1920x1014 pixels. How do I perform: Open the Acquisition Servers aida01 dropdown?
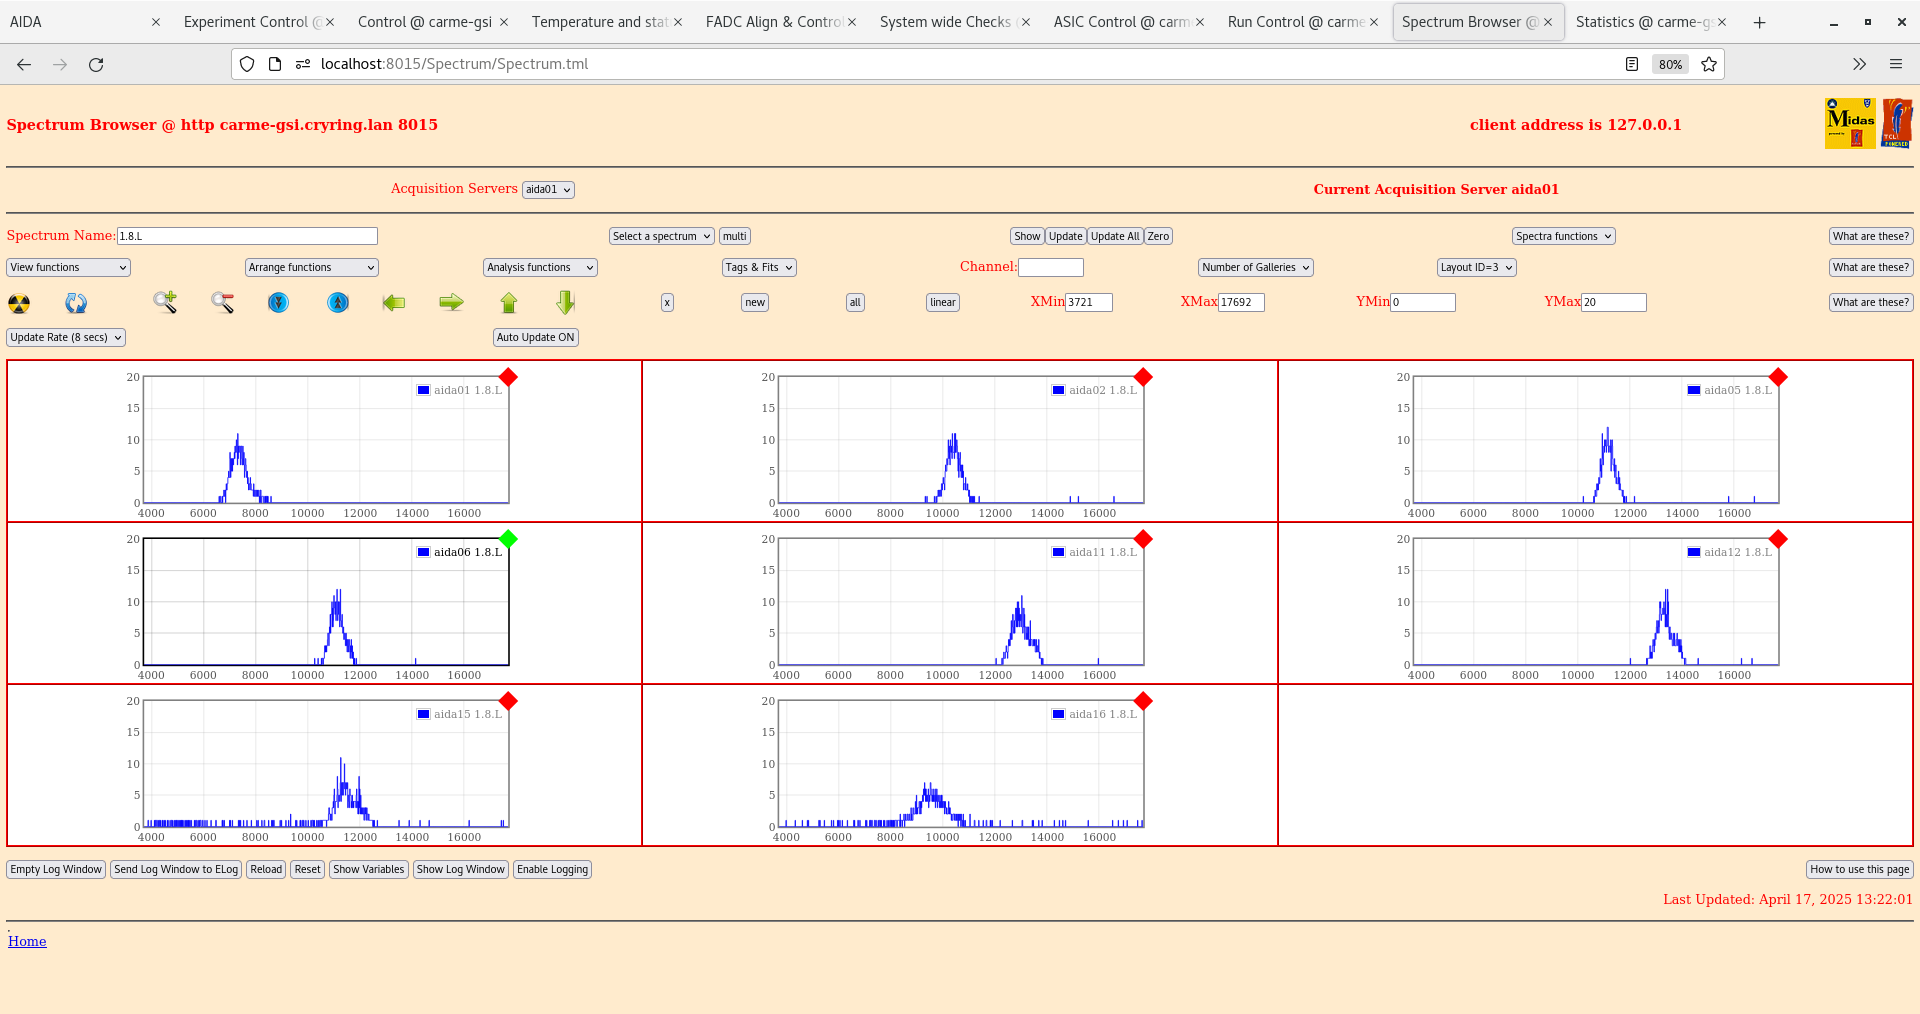click(548, 190)
